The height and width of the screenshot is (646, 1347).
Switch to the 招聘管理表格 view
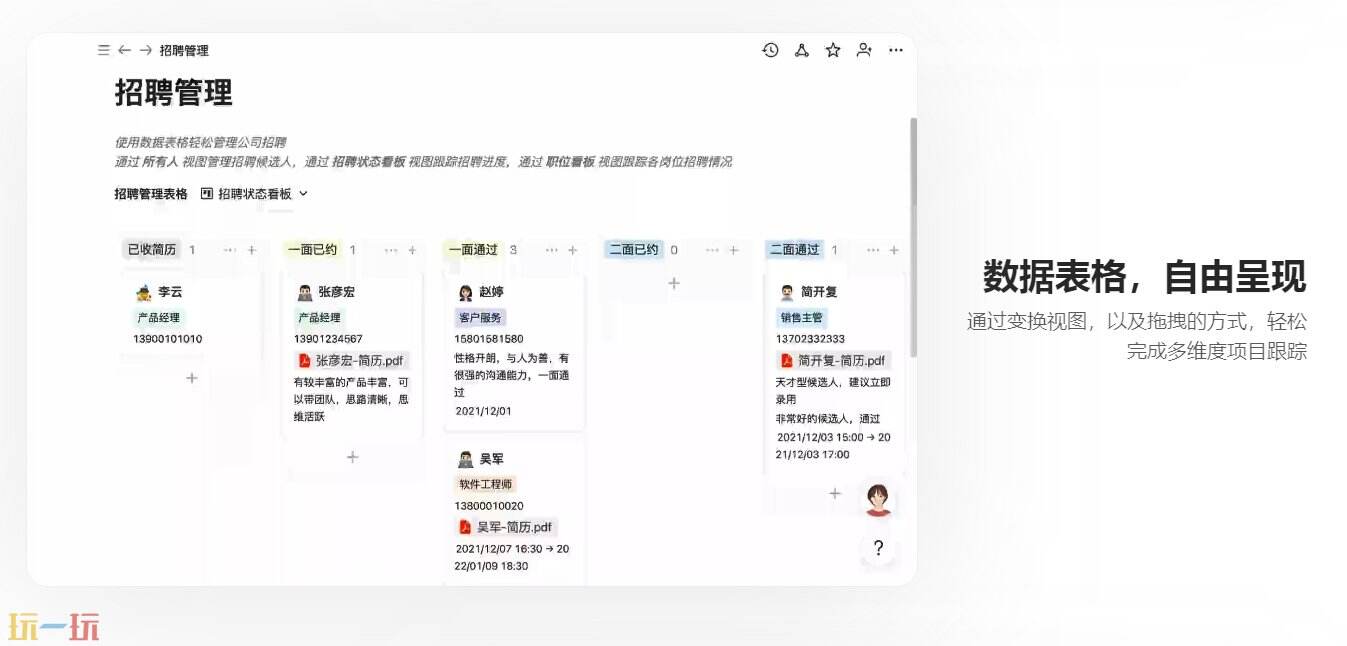152,194
